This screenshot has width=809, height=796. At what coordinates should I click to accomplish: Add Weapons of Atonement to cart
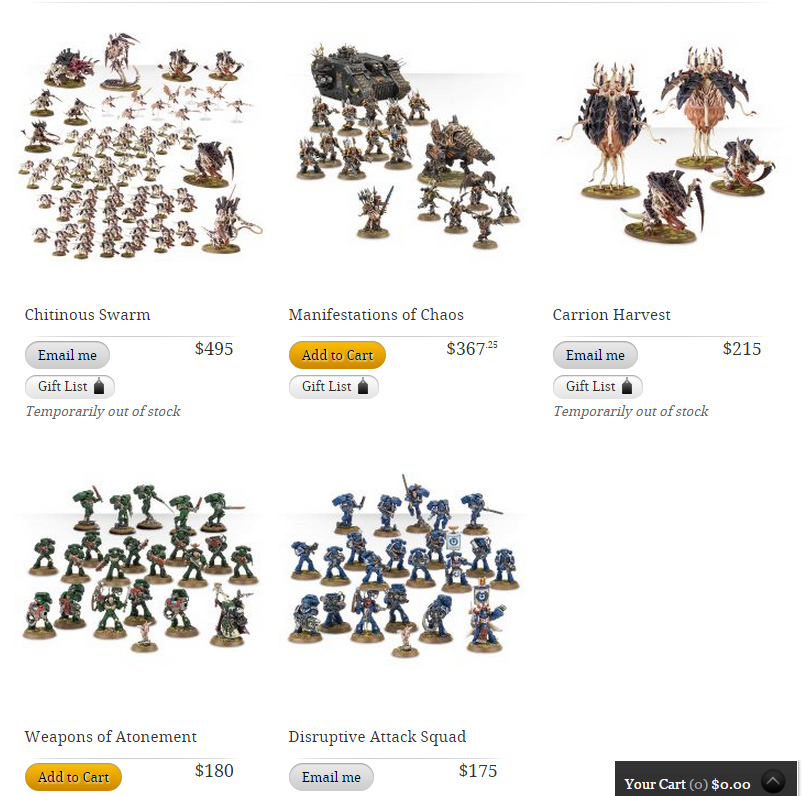coord(73,777)
